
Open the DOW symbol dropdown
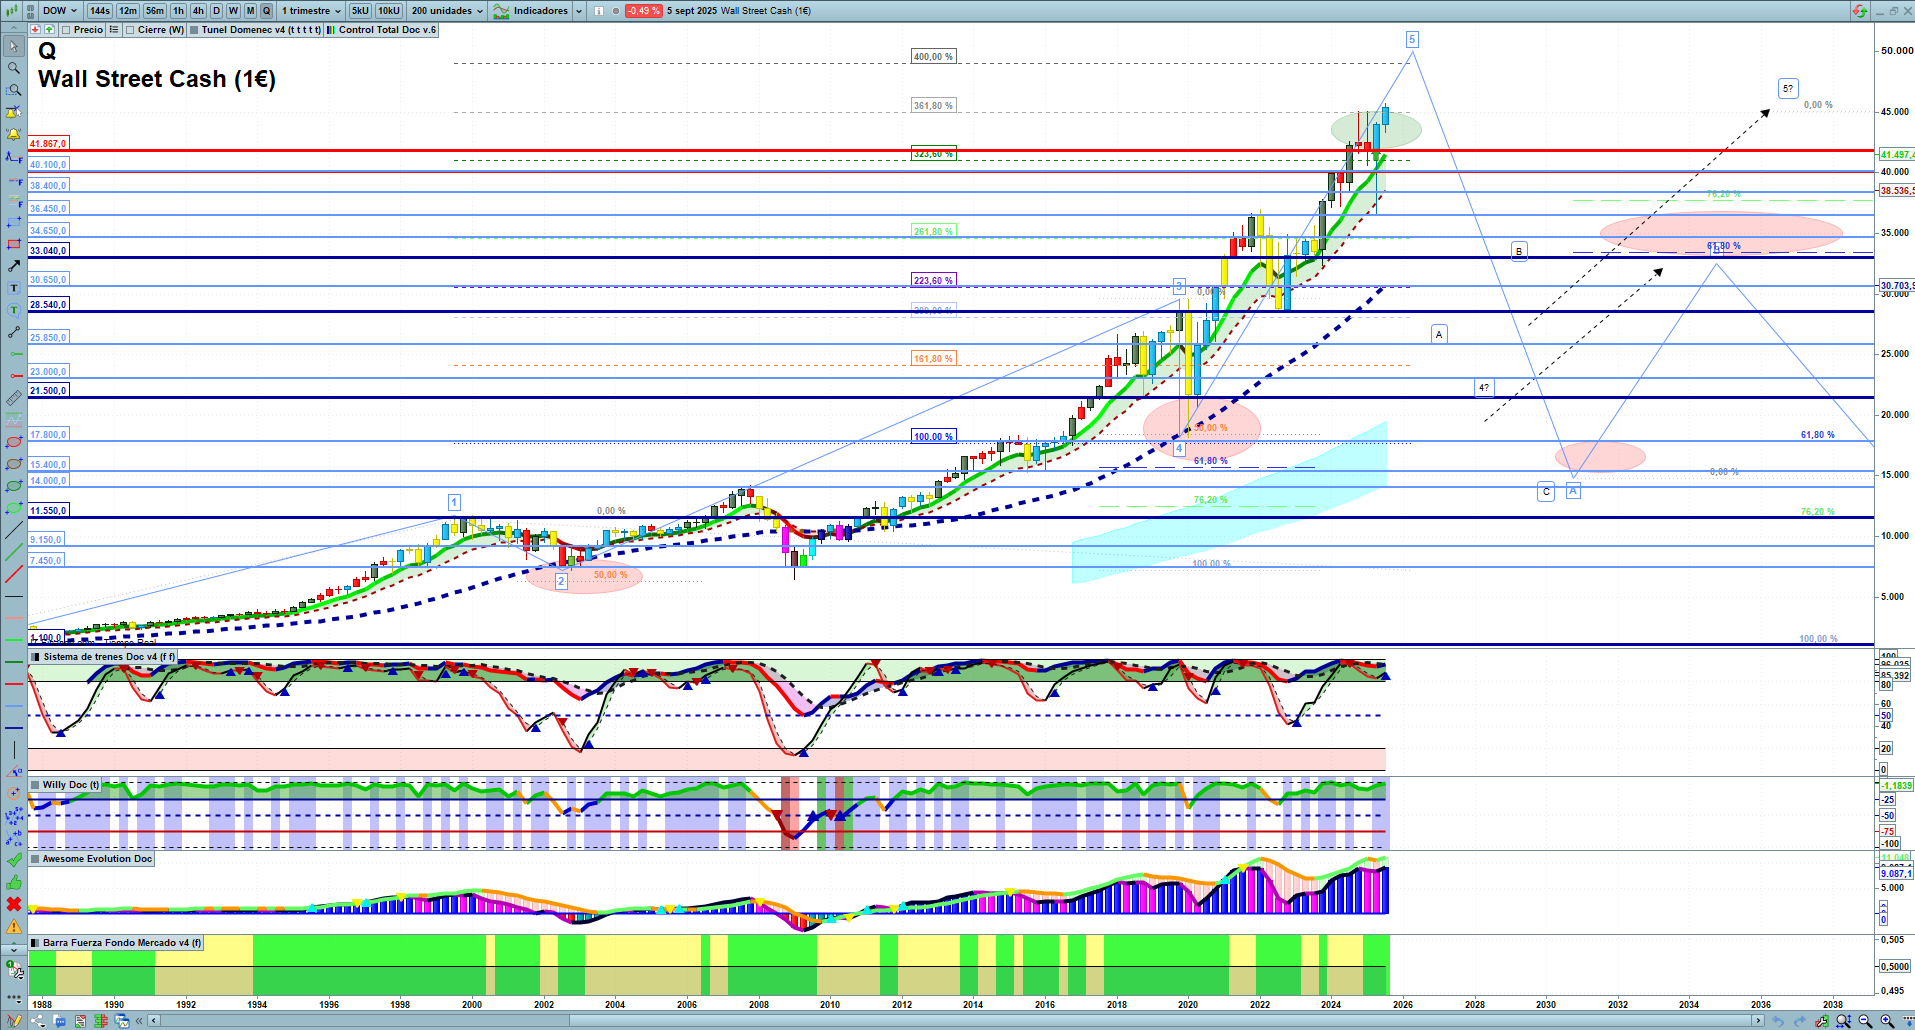pyautogui.click(x=59, y=11)
